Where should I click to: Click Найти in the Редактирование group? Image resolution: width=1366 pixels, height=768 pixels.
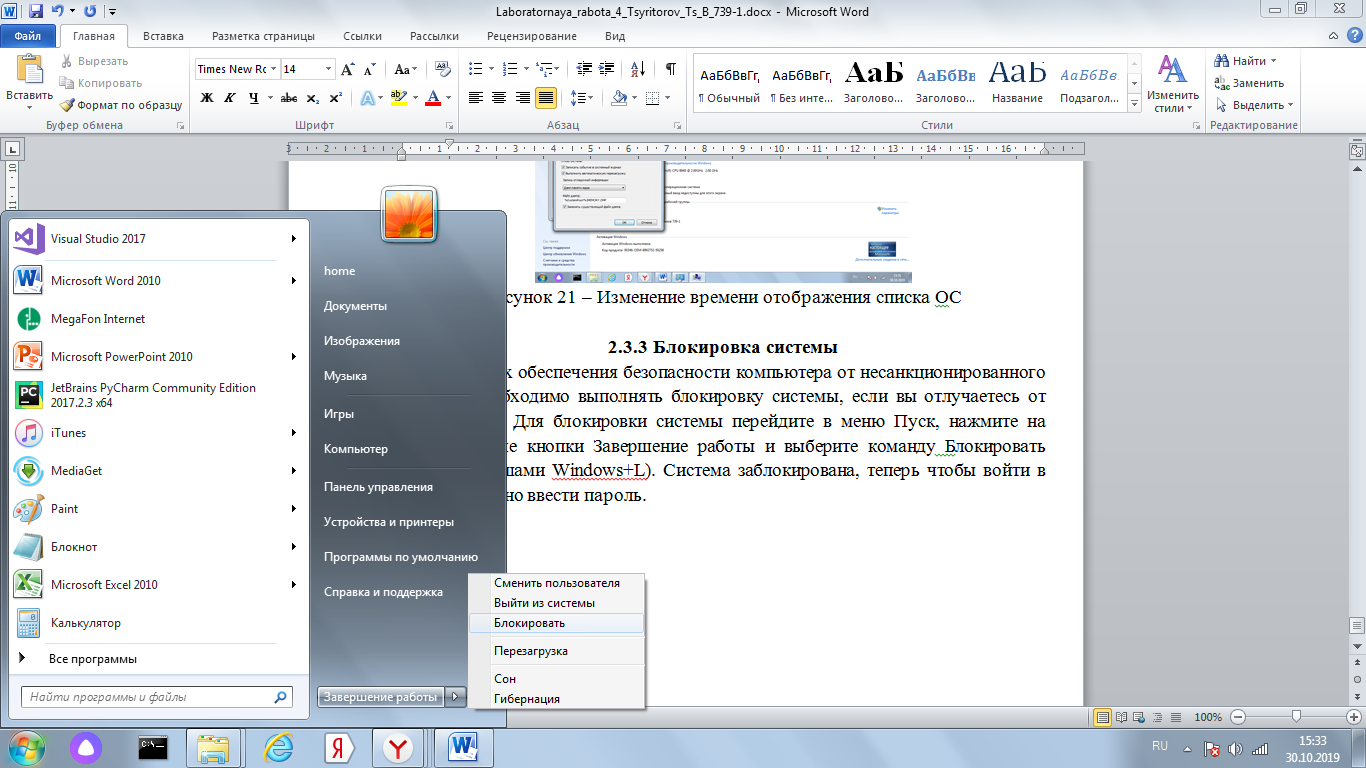click(1243, 61)
